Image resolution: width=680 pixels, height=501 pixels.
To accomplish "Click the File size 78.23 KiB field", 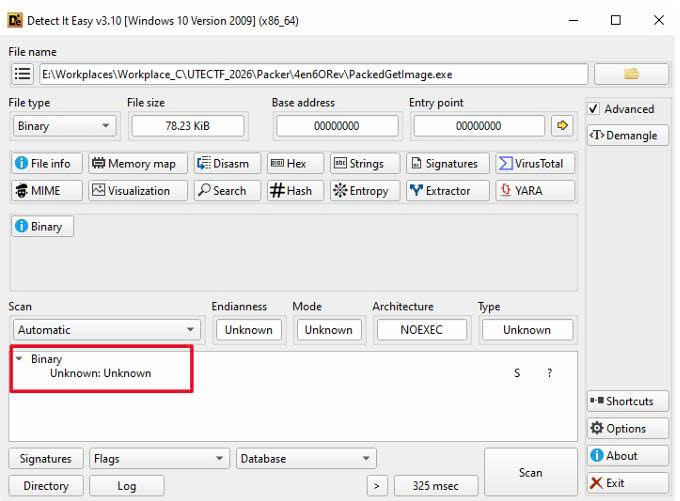I will pos(188,126).
